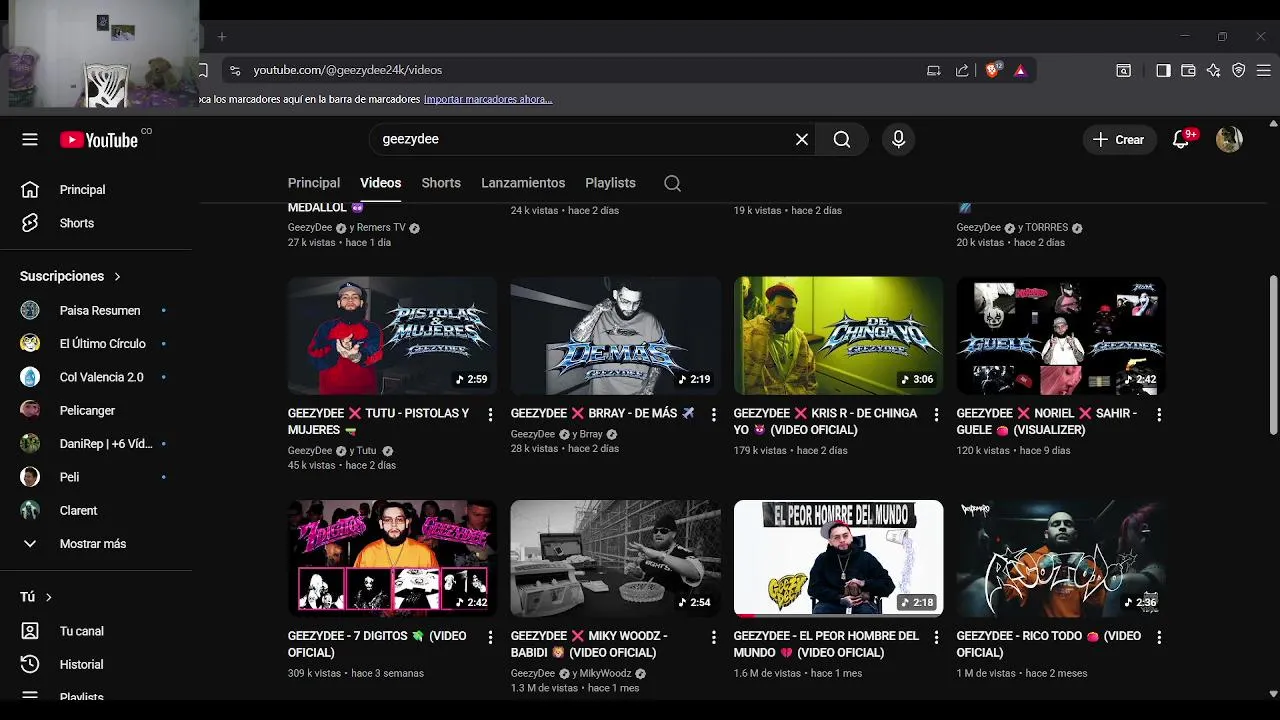Viewport: 1280px width, 720px height.
Task: Open the browser main menu icon
Action: pos(1264,70)
